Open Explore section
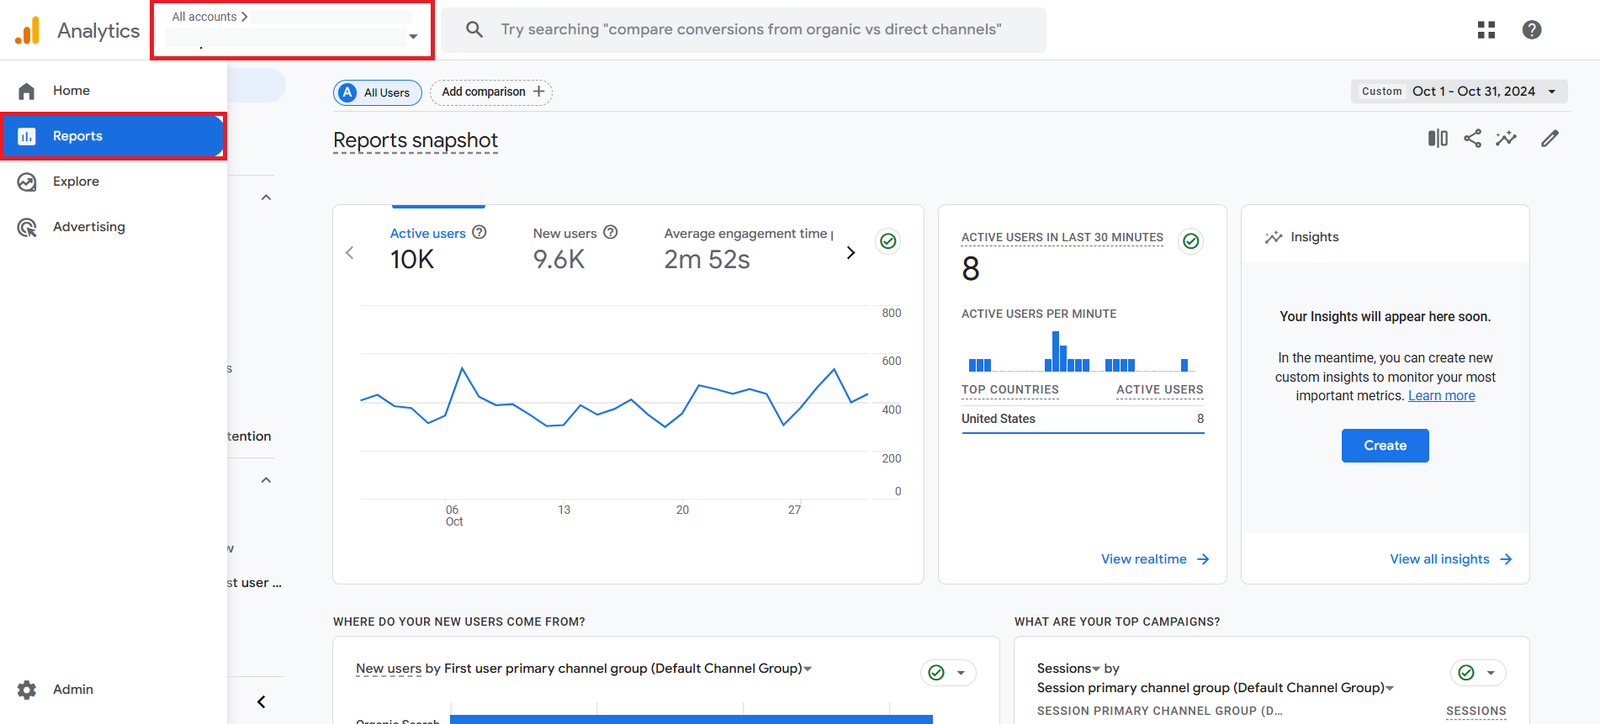 [113, 182]
